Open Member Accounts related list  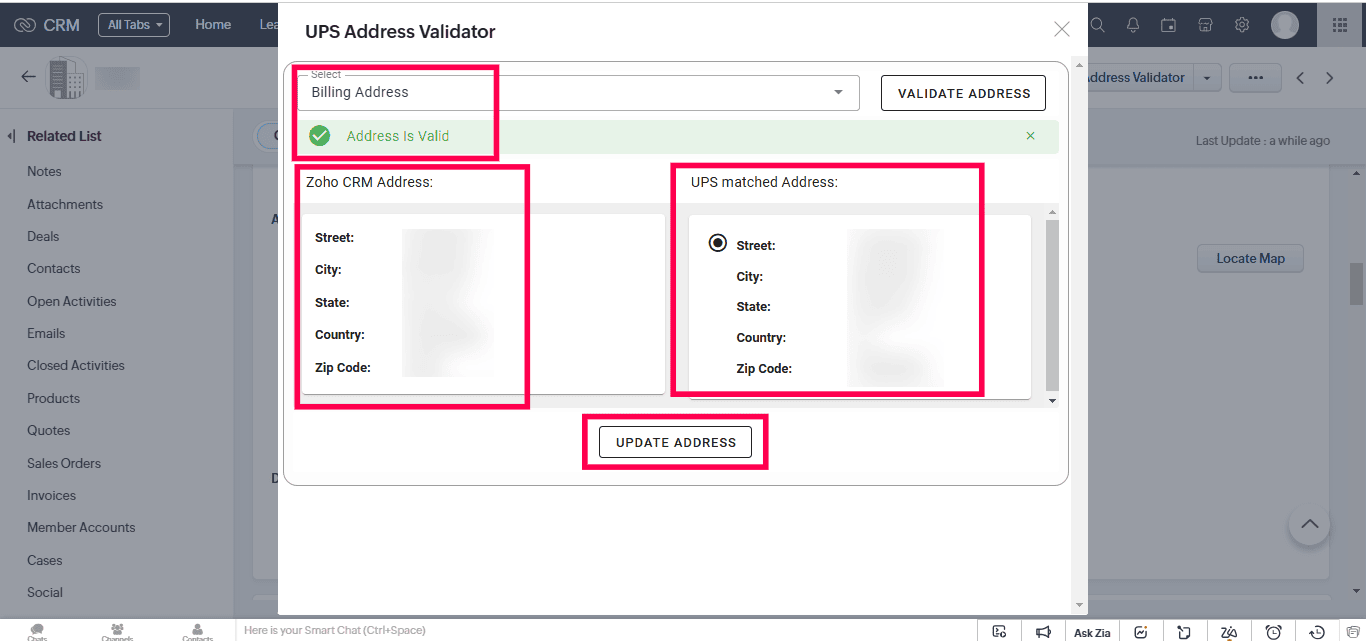point(81,527)
